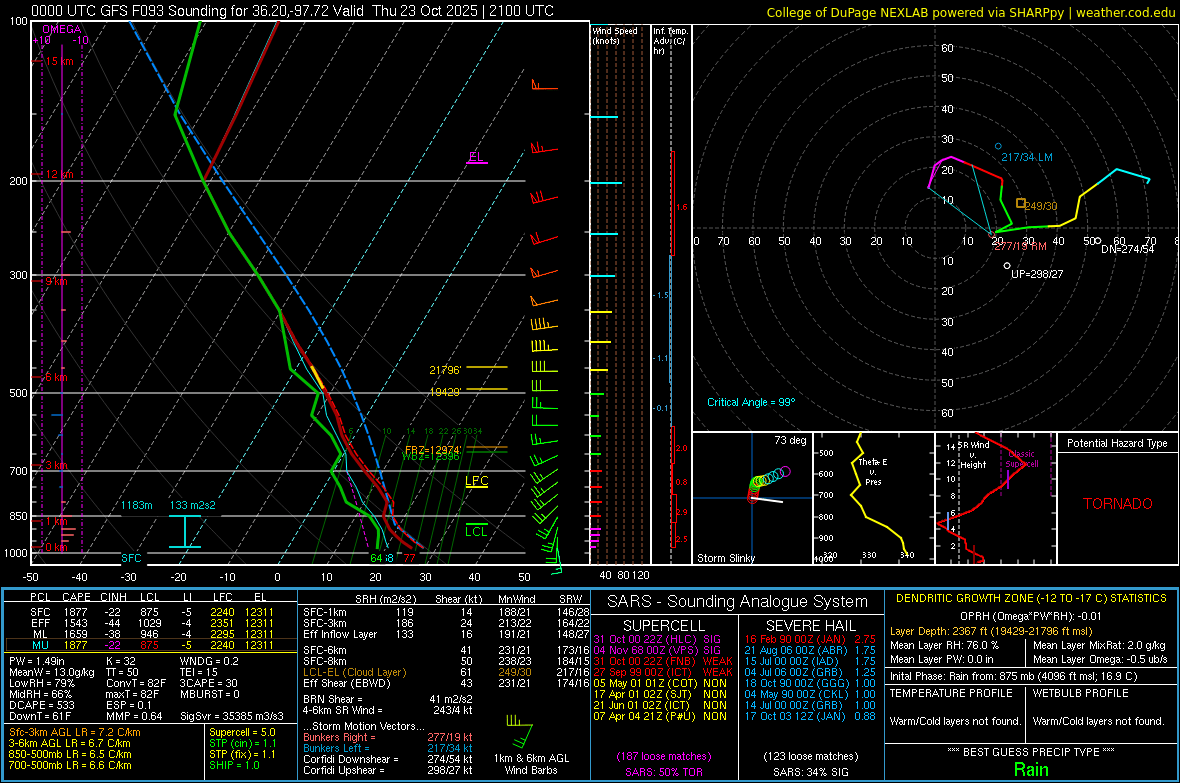Click the SFC-1km row in the SRH table

[x=446, y=612]
